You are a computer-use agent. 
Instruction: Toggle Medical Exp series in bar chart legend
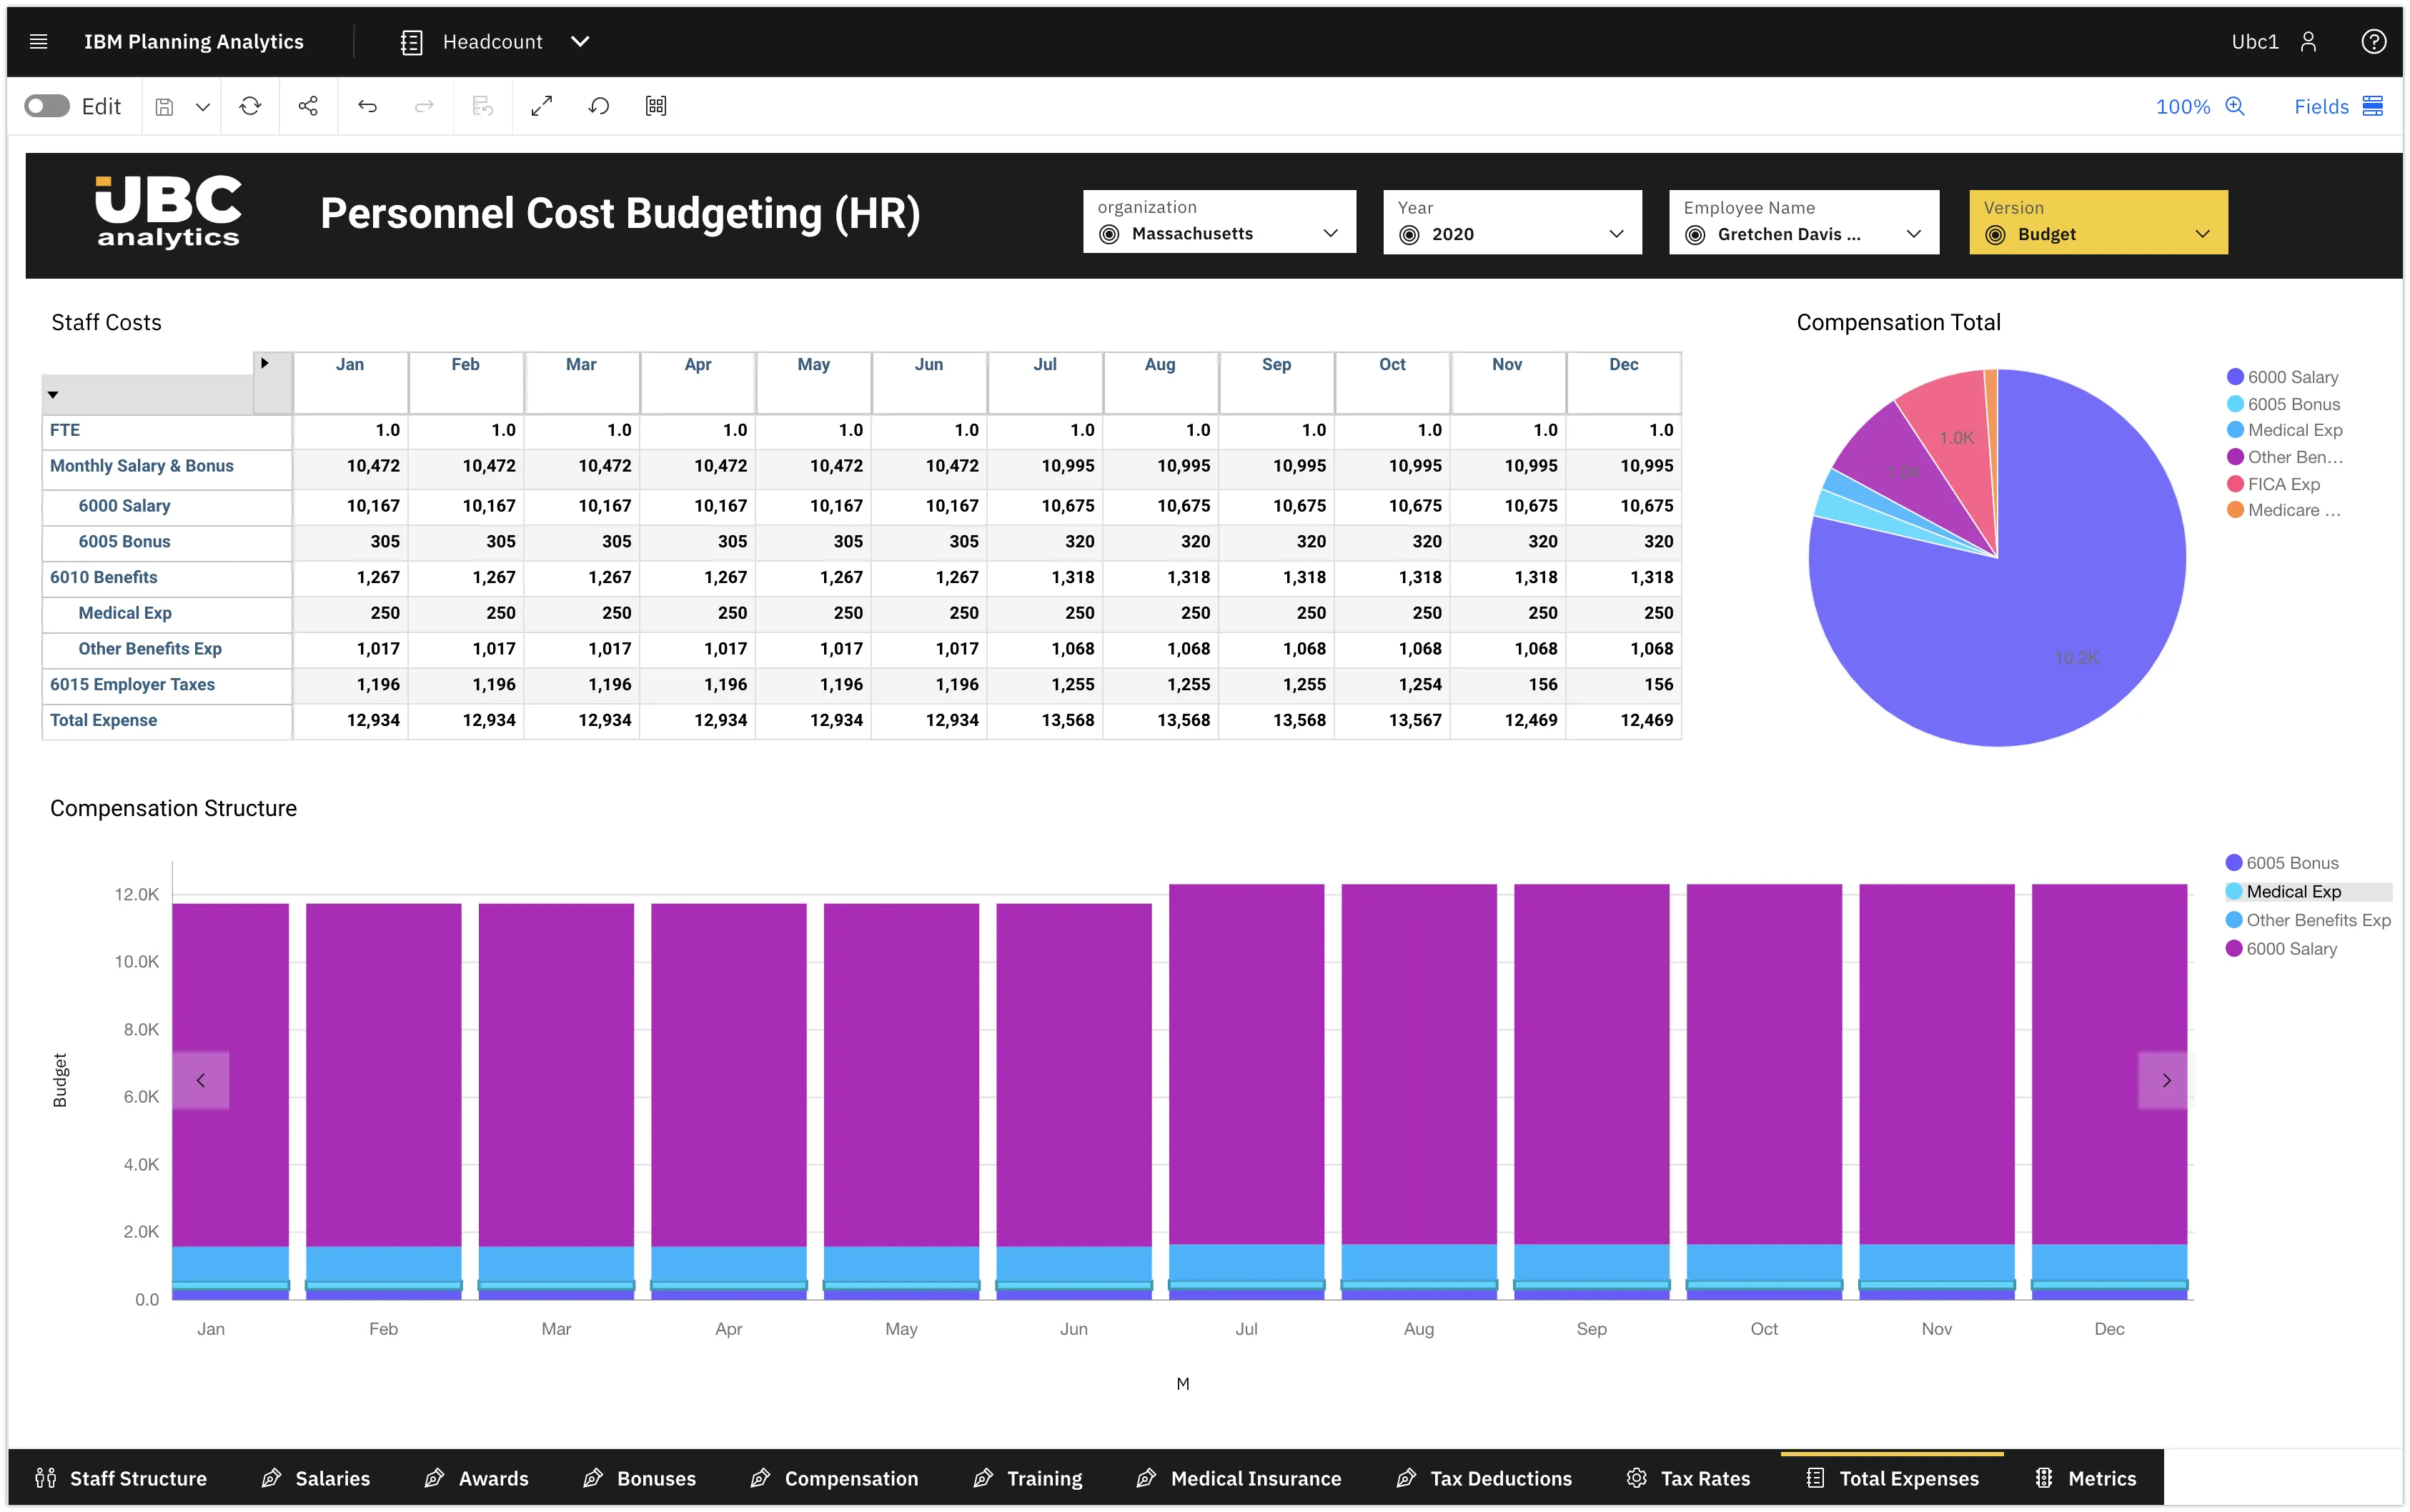[x=2293, y=891]
